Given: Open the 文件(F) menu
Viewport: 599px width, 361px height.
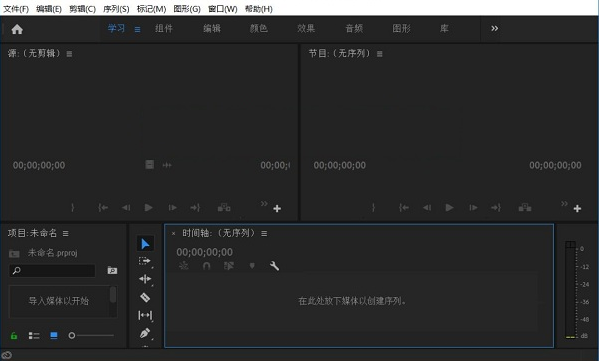Looking at the screenshot, I should click(16, 9).
